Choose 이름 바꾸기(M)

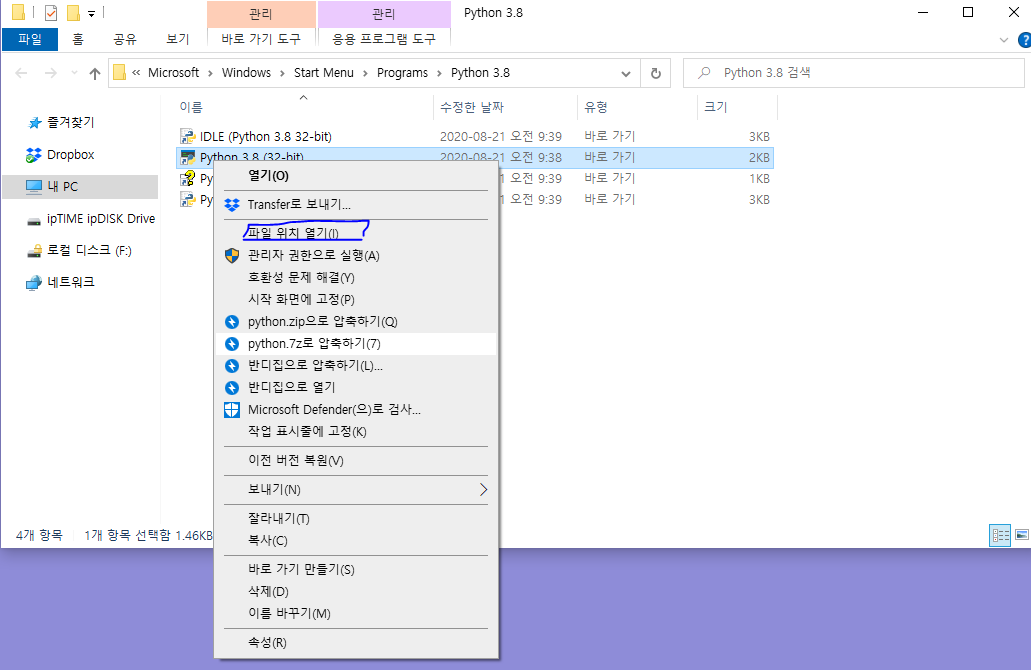356,613
